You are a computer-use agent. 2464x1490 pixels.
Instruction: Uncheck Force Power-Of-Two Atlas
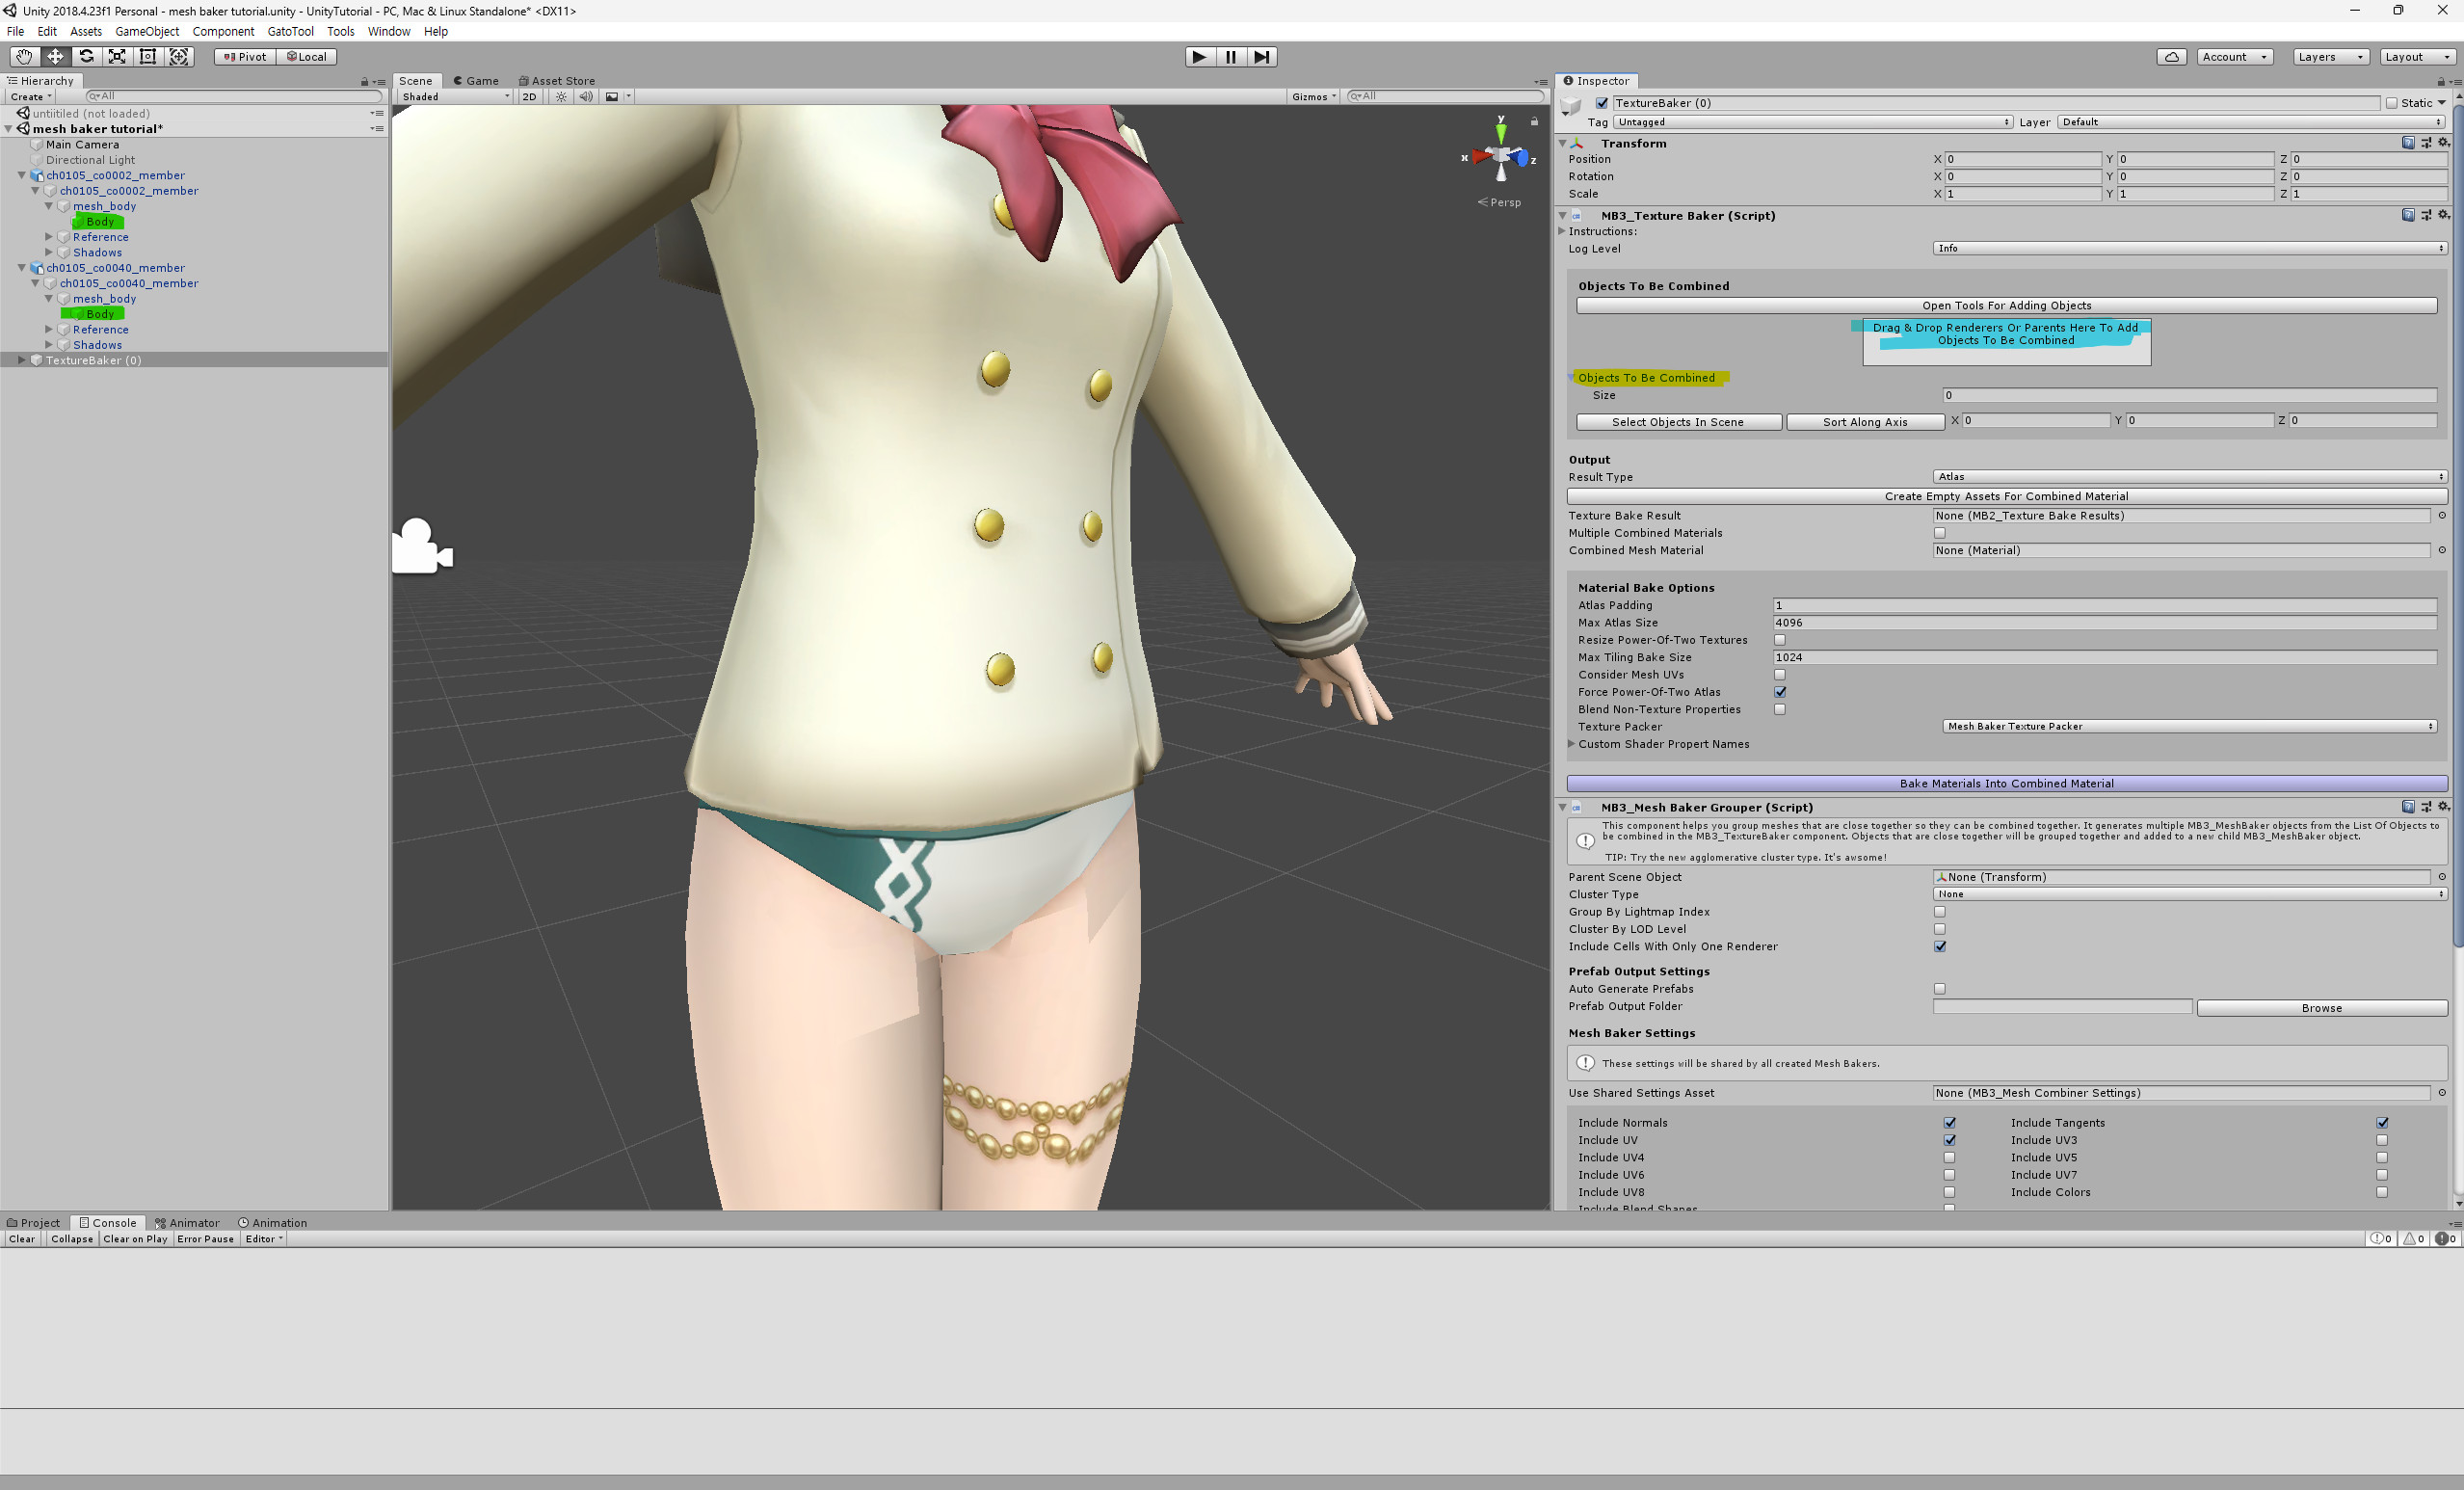(x=1780, y=692)
